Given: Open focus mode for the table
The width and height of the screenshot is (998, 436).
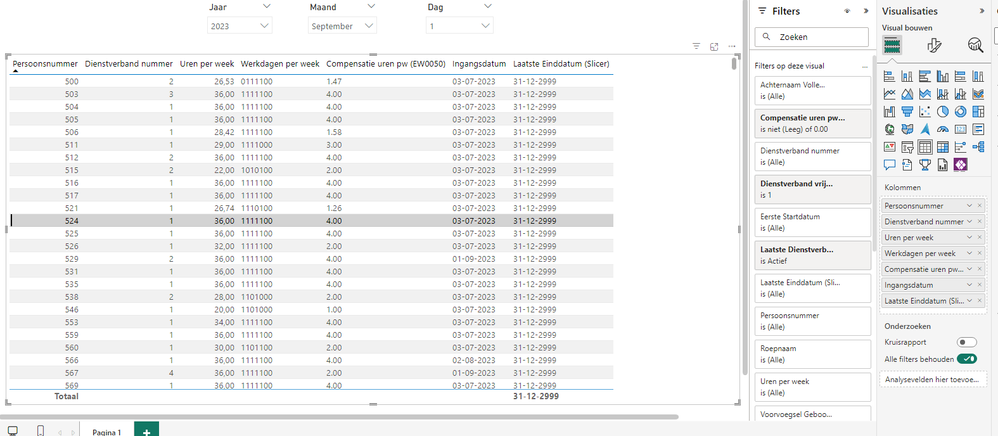Looking at the screenshot, I should (x=714, y=46).
